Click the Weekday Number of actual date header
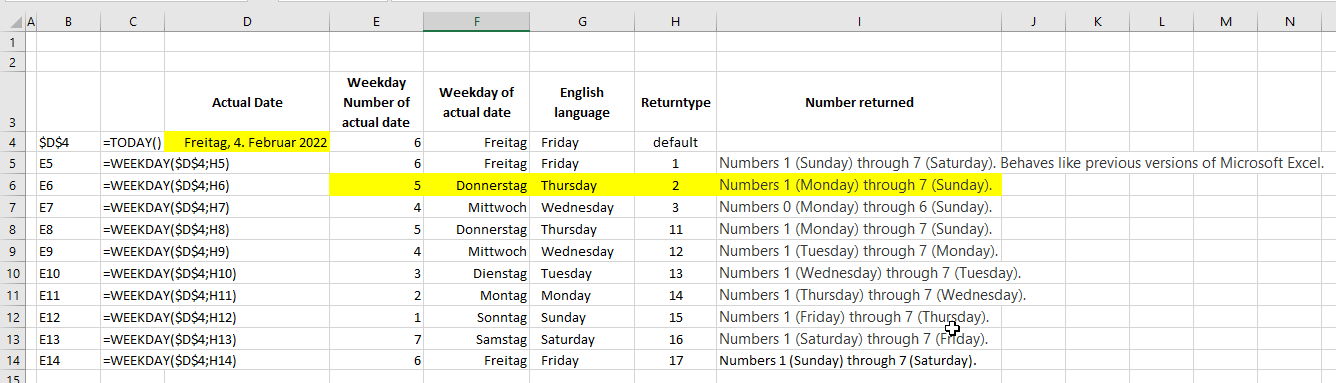Image resolution: width=1336 pixels, height=383 pixels. (x=376, y=102)
